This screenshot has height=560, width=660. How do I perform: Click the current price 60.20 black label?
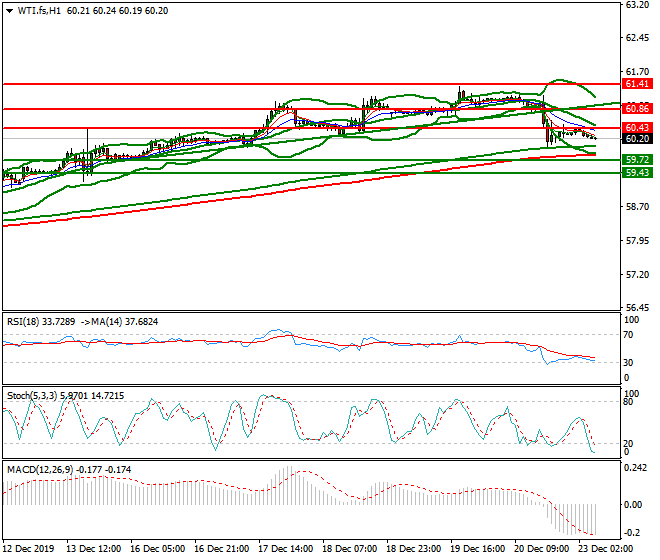pyautogui.click(x=637, y=139)
